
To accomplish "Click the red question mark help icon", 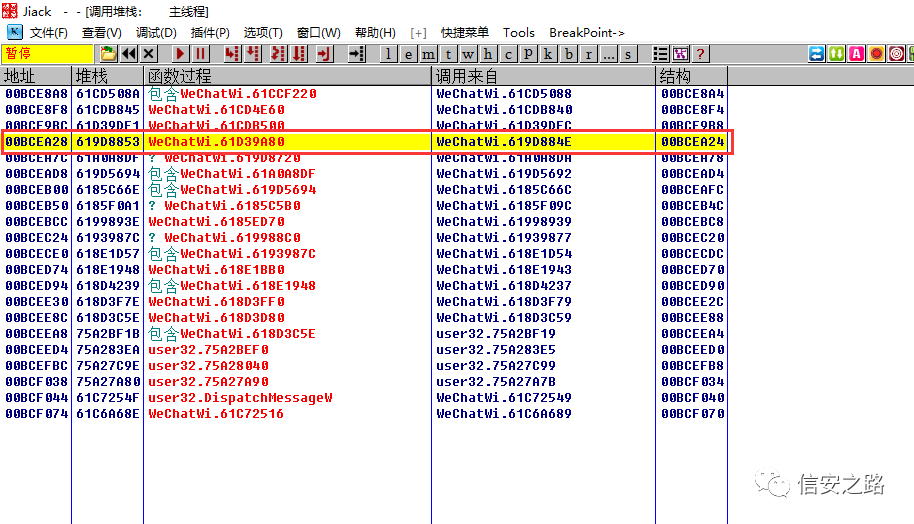I will [x=700, y=54].
